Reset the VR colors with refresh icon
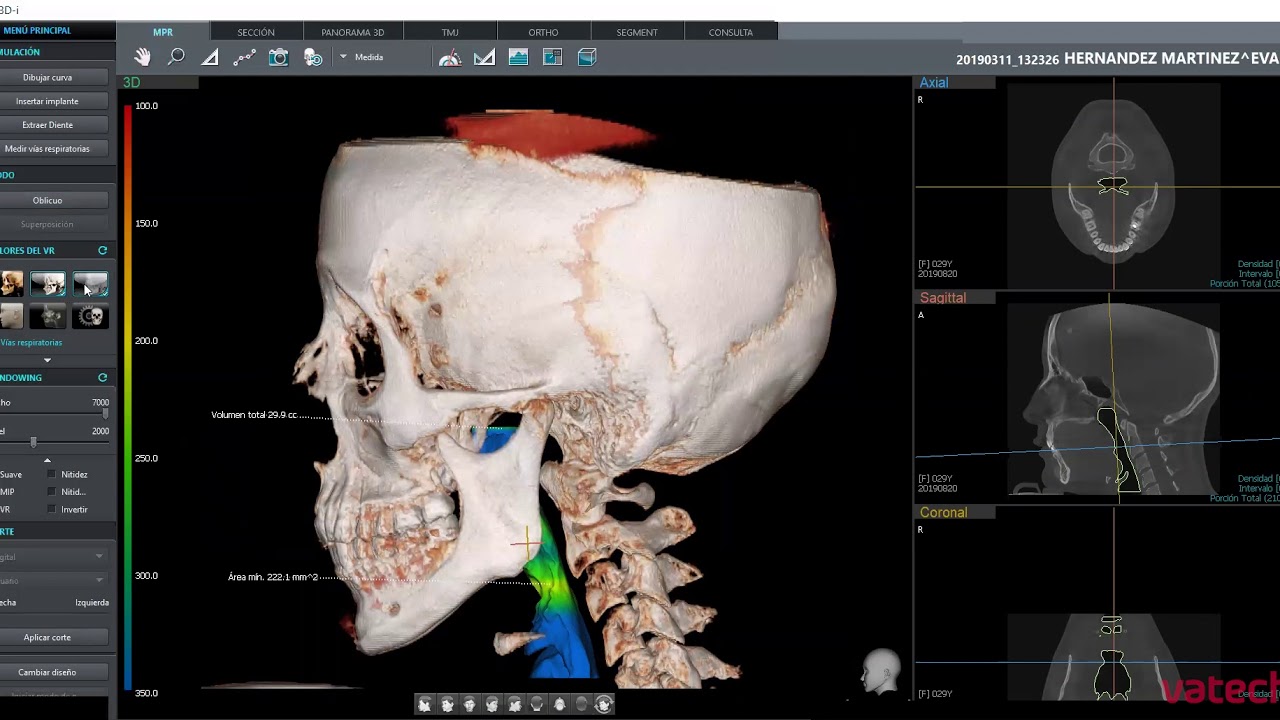This screenshot has height=720, width=1280. click(102, 251)
